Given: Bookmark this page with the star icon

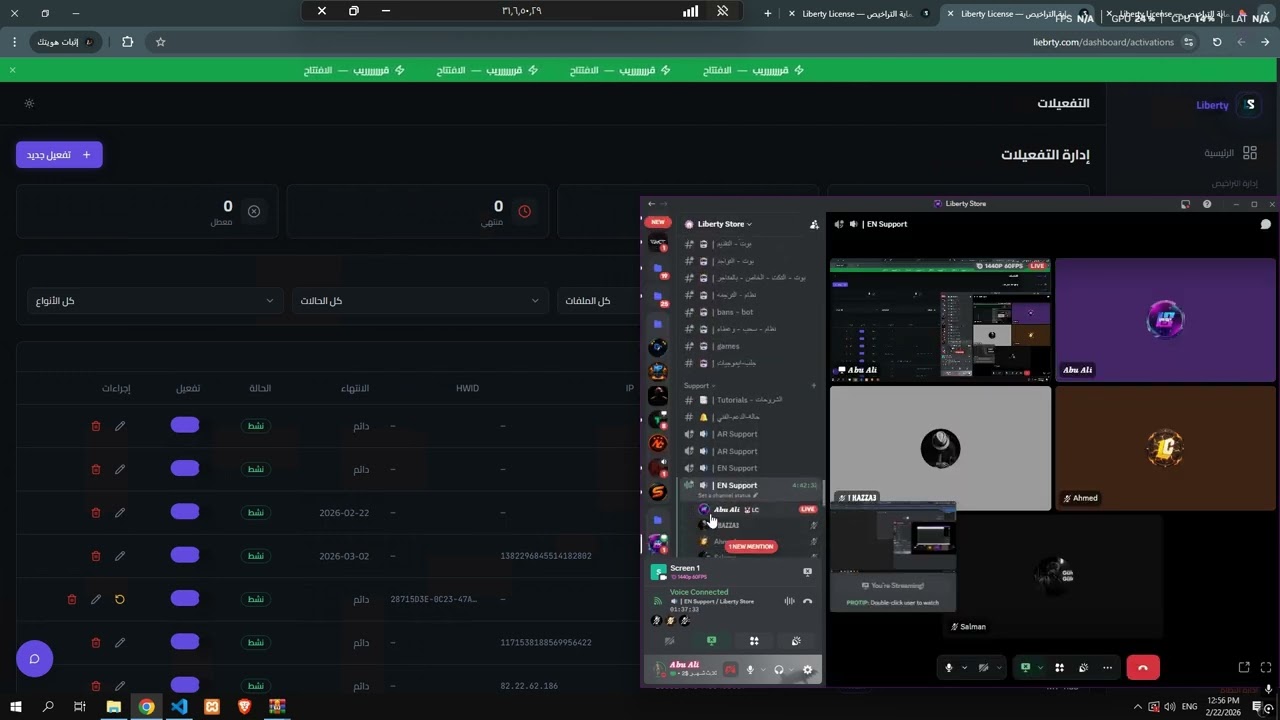Looking at the screenshot, I should (x=160, y=42).
